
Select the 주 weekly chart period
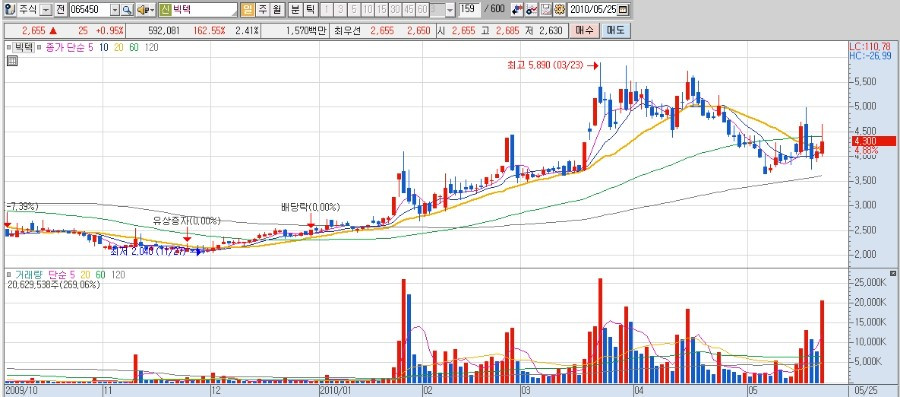[262, 10]
